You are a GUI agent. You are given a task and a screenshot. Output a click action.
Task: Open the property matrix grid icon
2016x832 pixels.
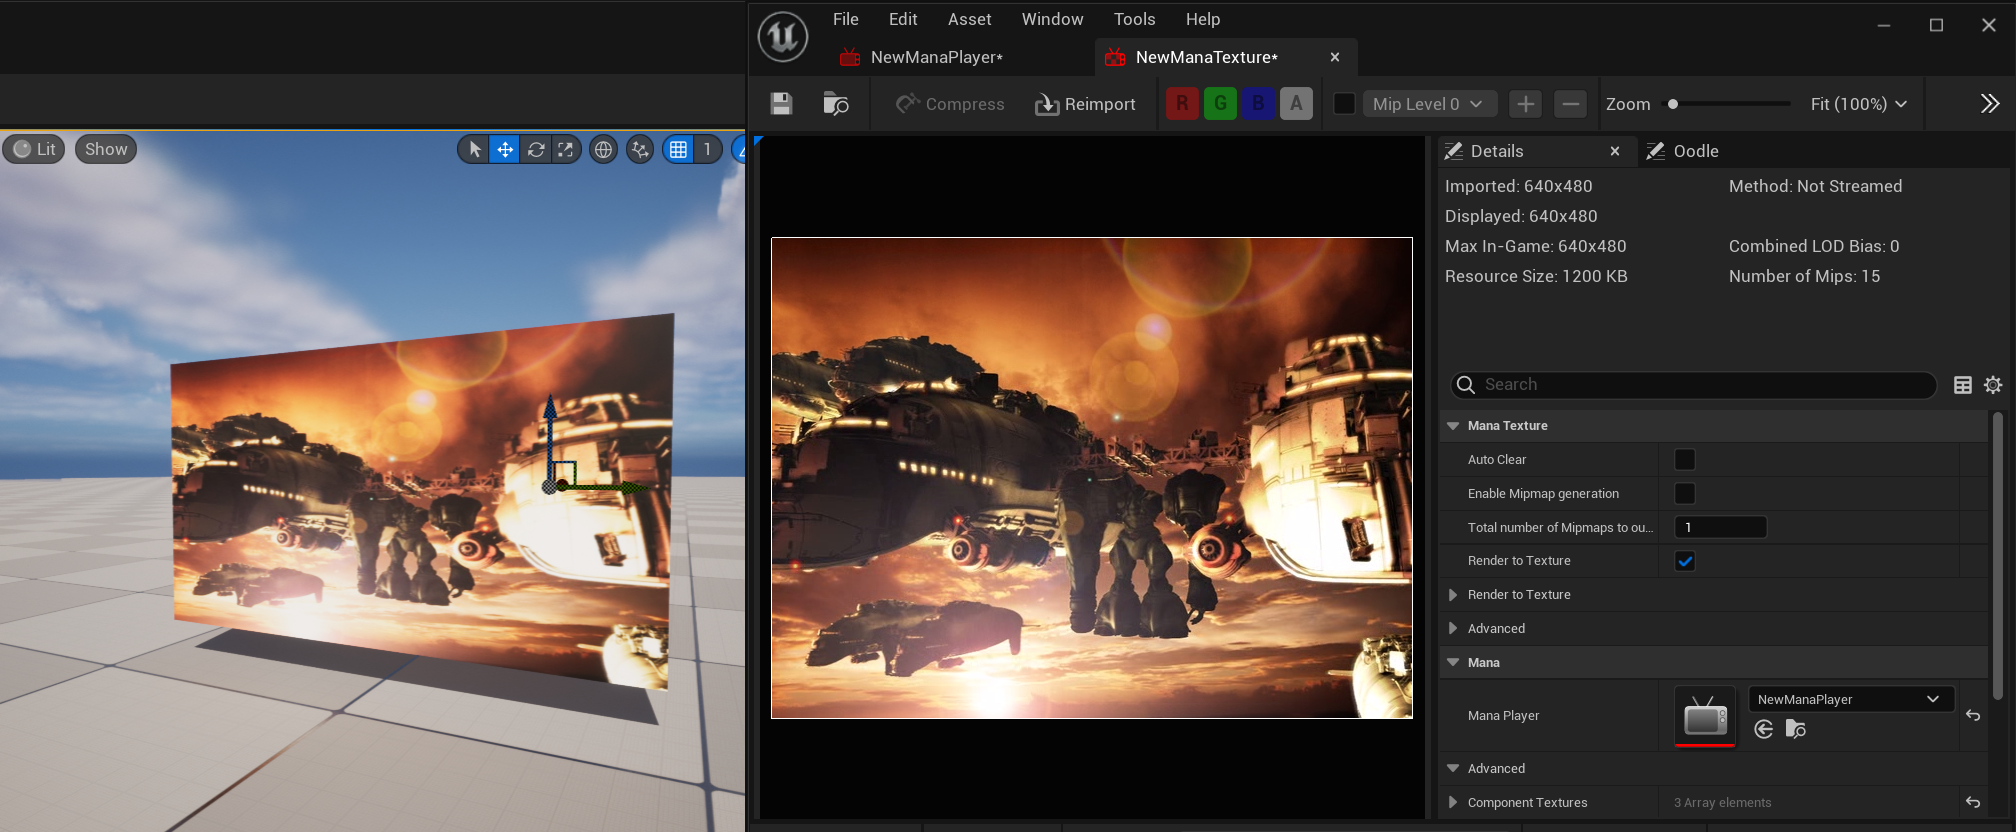1962,385
